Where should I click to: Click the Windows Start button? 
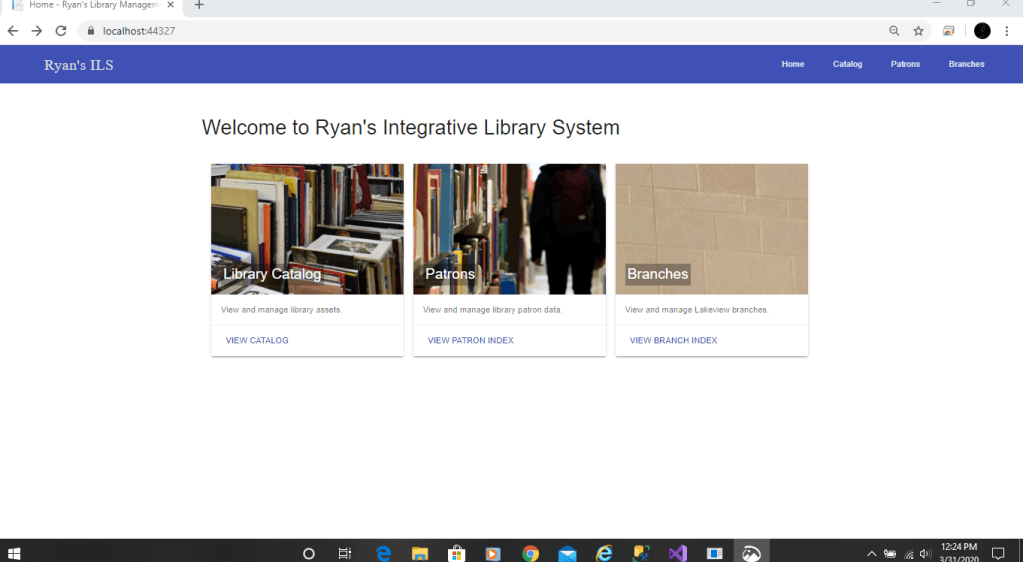(x=14, y=553)
